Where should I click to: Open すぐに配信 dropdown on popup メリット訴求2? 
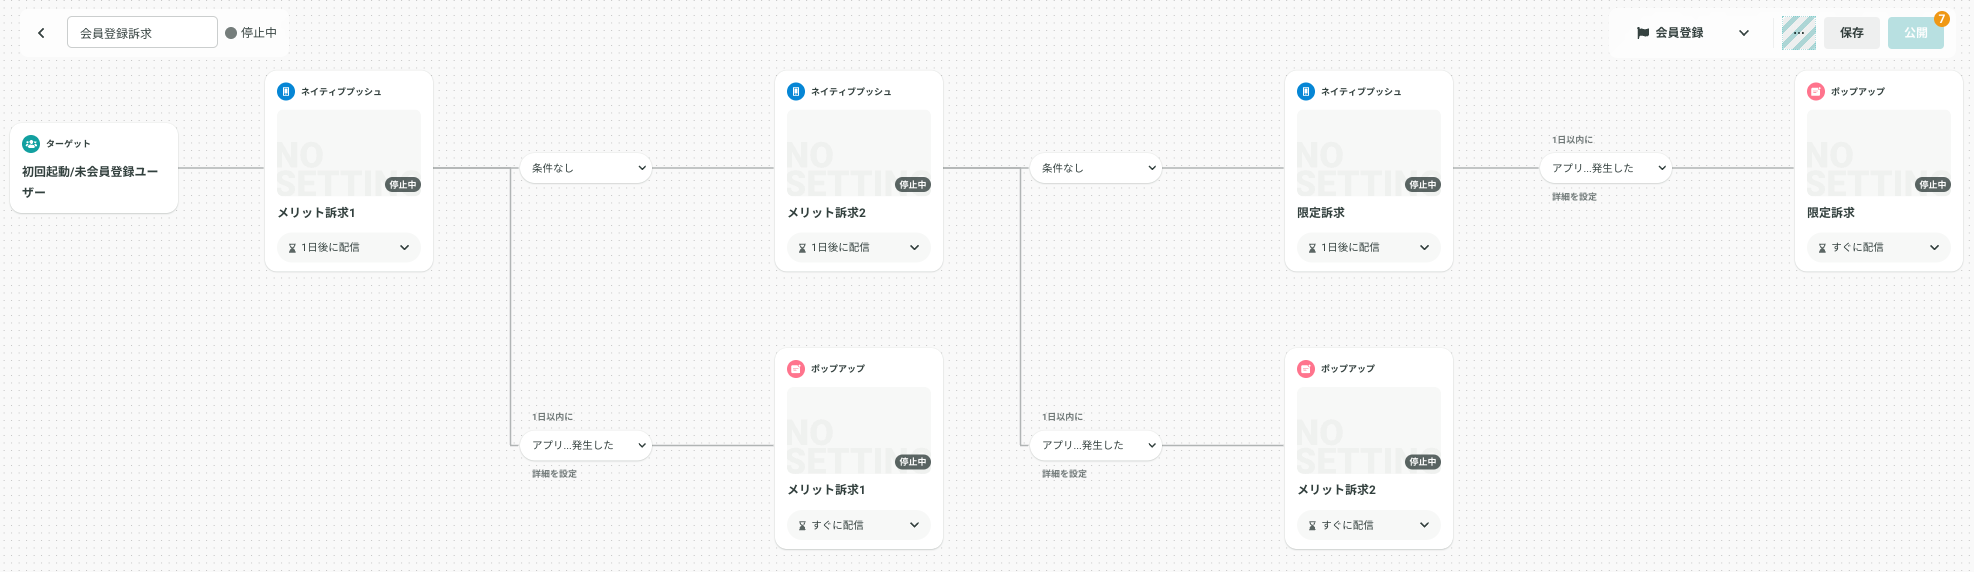coord(1369,525)
